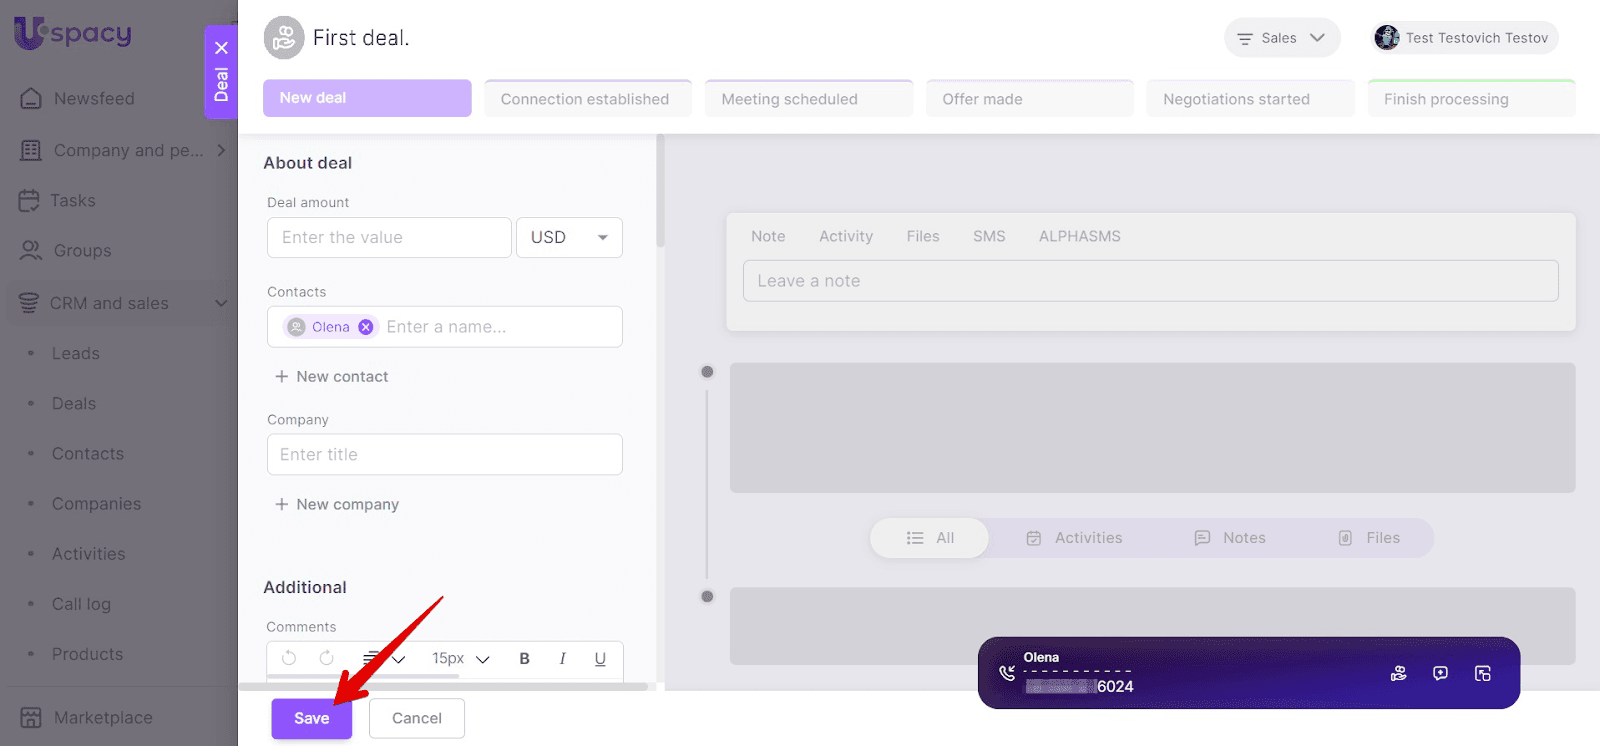Screen dimensions: 1600x746
Task: Click the Company Enter title field
Action: pyautogui.click(x=445, y=454)
